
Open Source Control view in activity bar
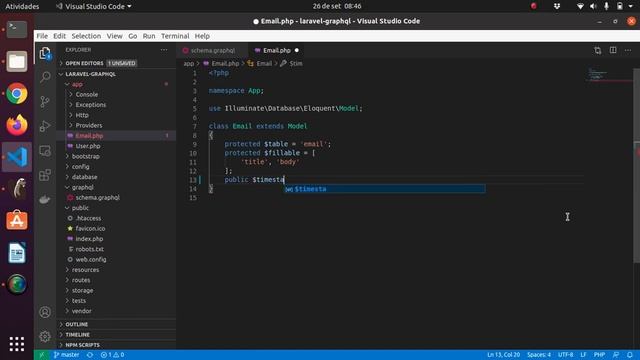click(45, 101)
